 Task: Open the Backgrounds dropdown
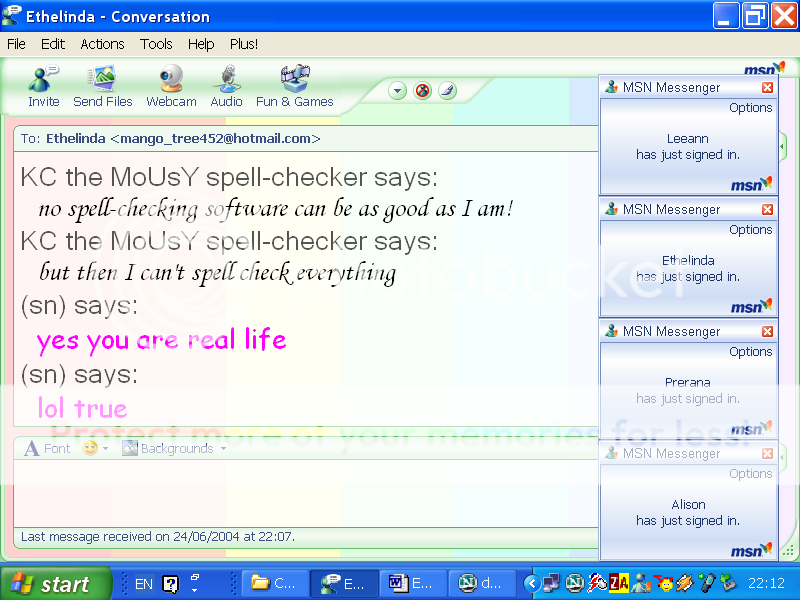tap(175, 449)
